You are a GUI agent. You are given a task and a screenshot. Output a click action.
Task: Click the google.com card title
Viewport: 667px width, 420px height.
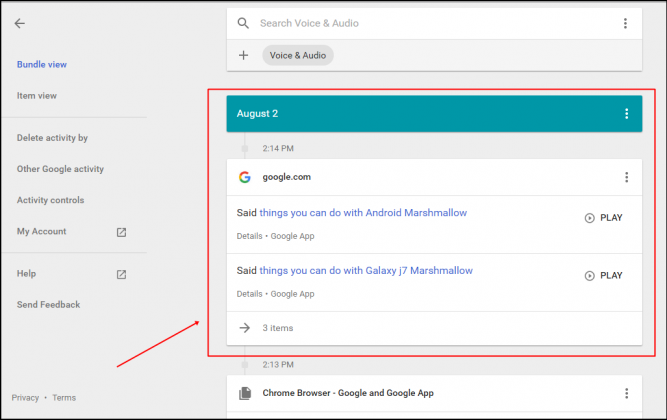click(287, 177)
